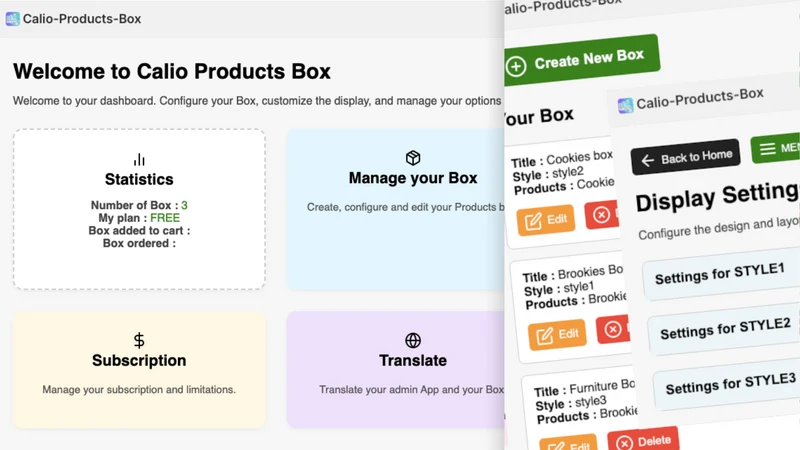This screenshot has width=800, height=450.
Task: Click the left arrow icon in Back to Home
Action: coord(647,161)
